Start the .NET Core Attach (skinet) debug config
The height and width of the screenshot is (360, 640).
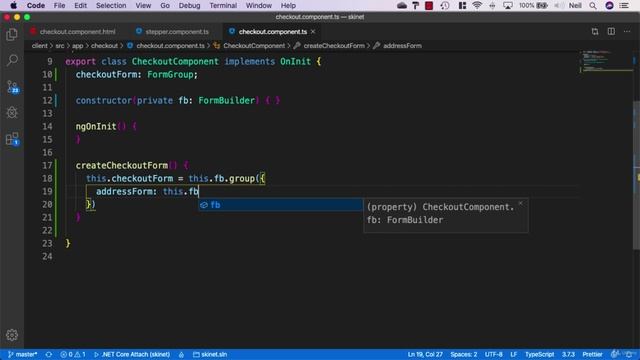(132, 354)
